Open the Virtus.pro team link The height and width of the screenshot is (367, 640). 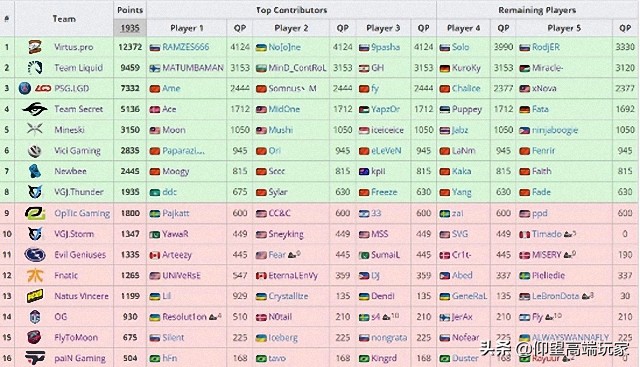pos(74,47)
